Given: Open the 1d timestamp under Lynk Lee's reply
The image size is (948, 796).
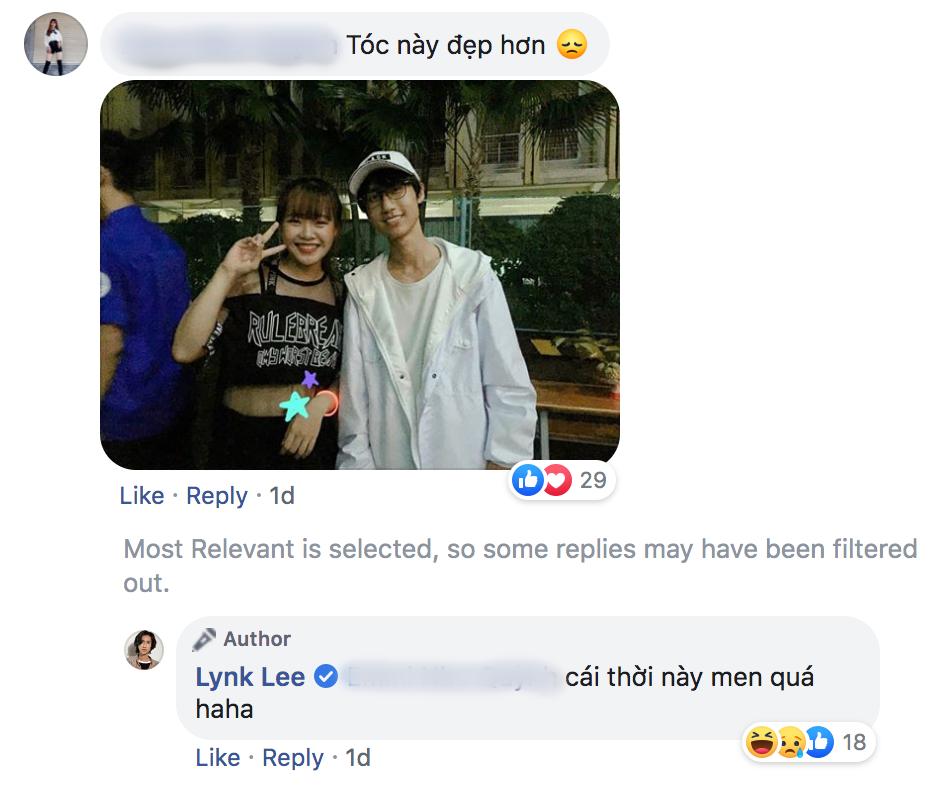Looking at the screenshot, I should 358,758.
